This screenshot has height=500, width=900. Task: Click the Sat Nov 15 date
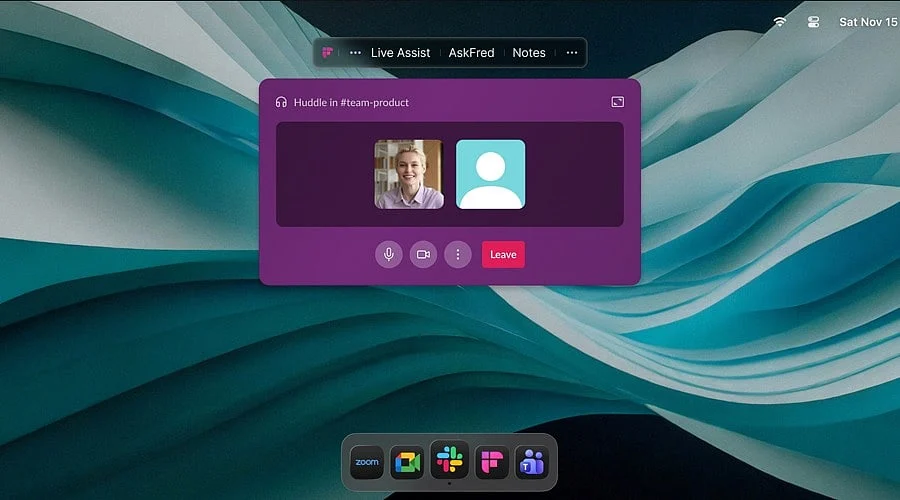click(868, 22)
